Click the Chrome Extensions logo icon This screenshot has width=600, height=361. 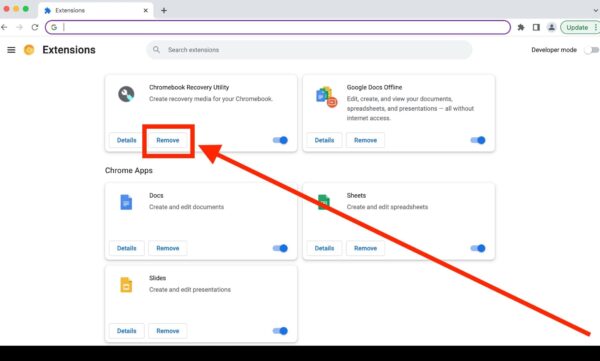pyautogui.click(x=29, y=50)
